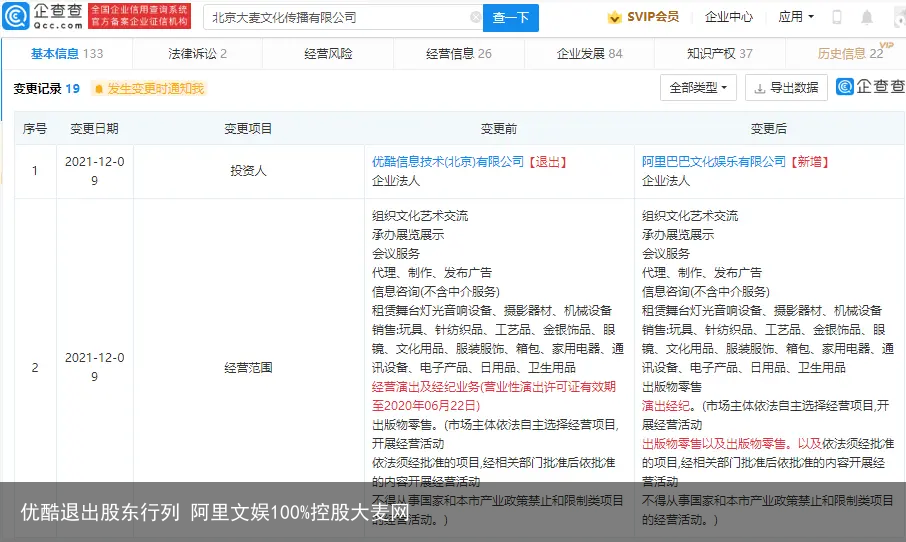Click the 查一下 search button
The height and width of the screenshot is (542, 906).
511,18
